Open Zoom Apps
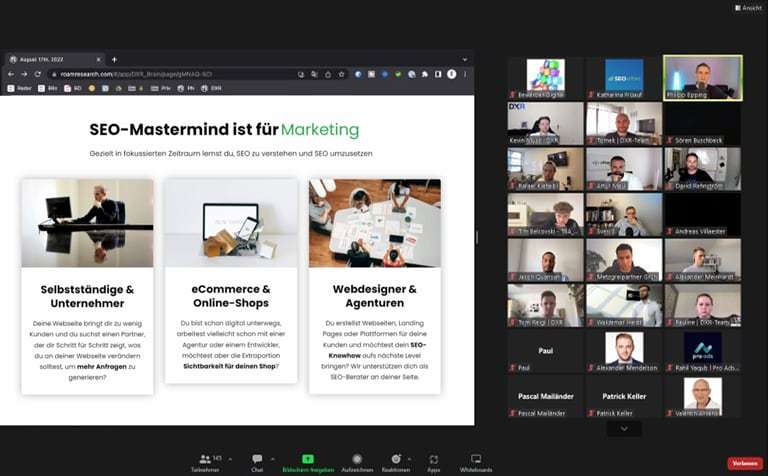 pos(433,463)
